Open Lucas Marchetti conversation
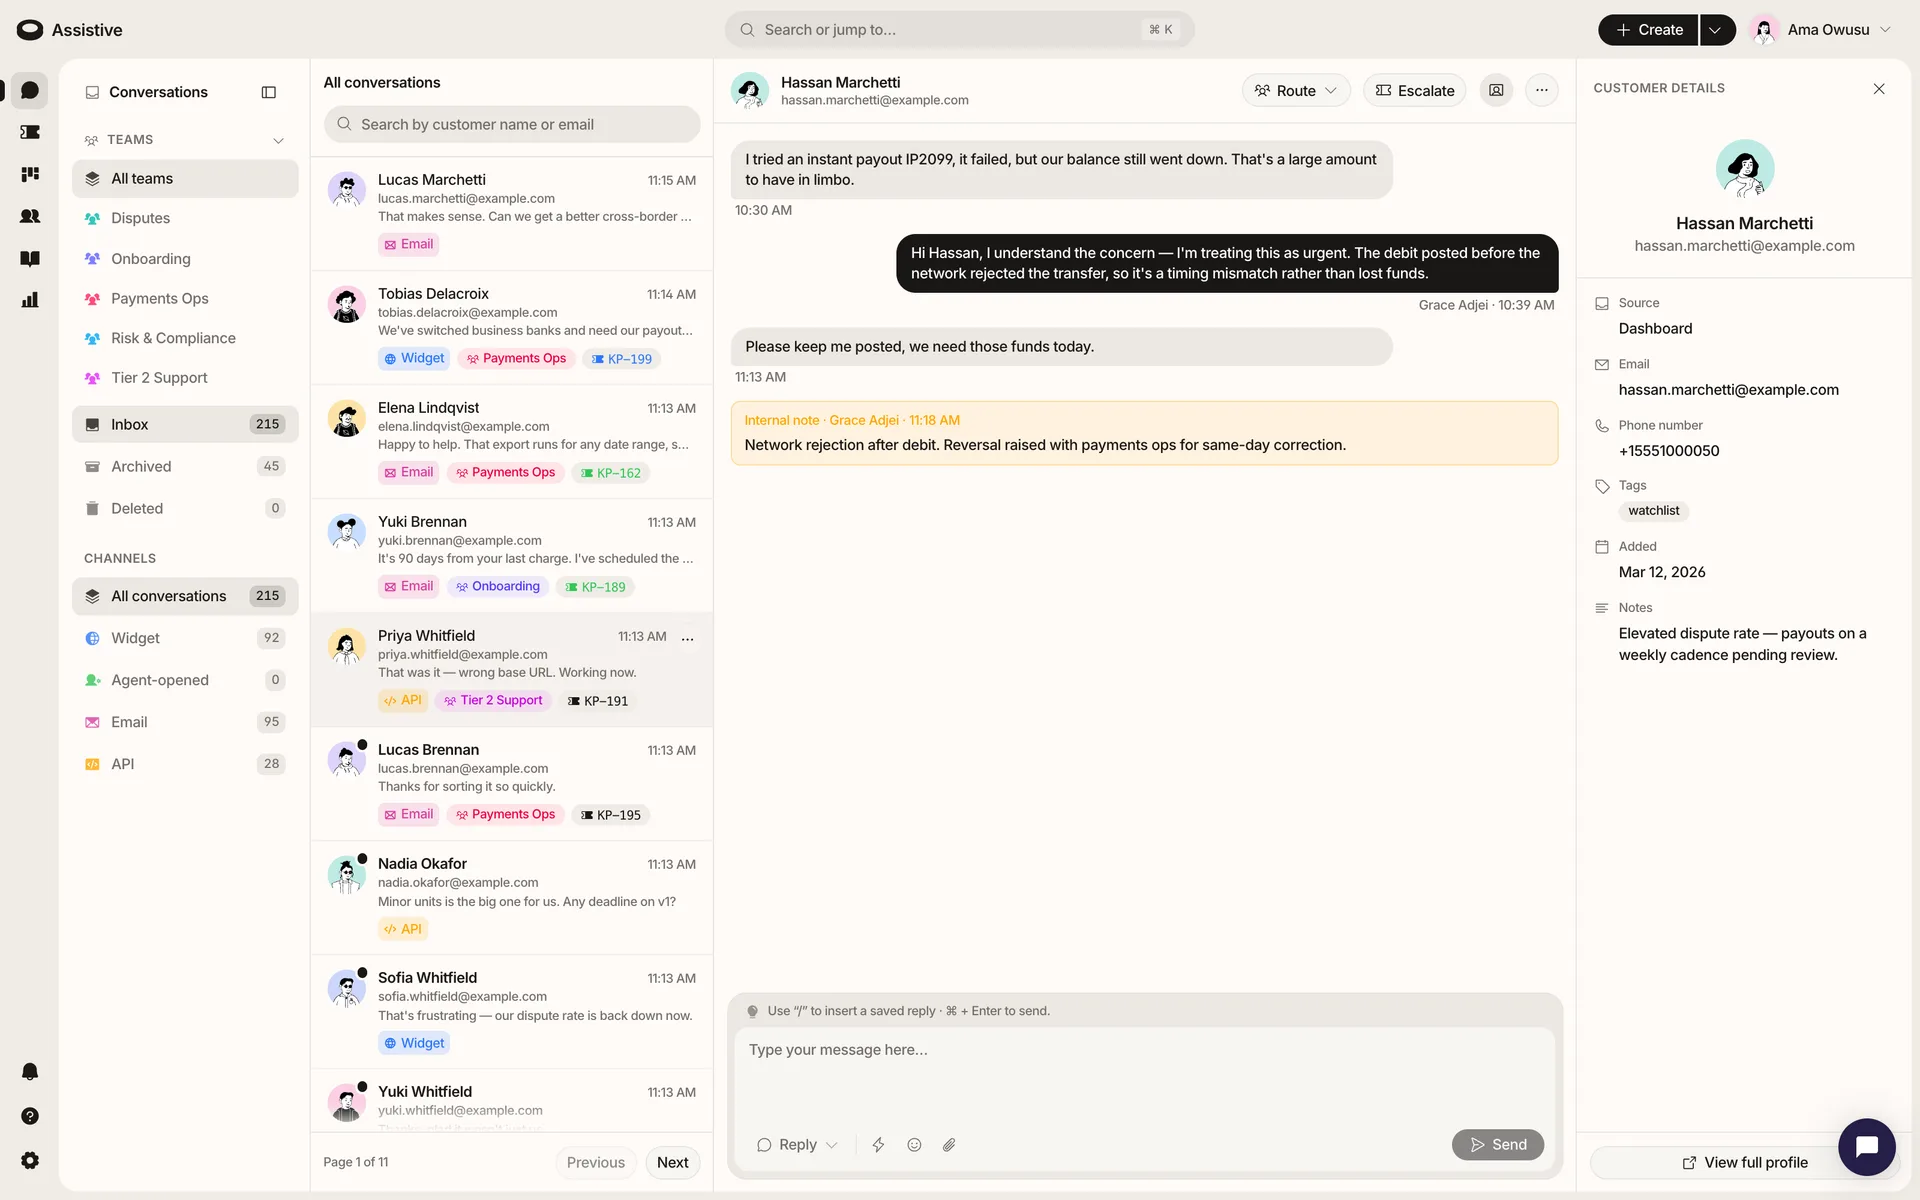This screenshot has height=1200, width=1920. click(512, 213)
